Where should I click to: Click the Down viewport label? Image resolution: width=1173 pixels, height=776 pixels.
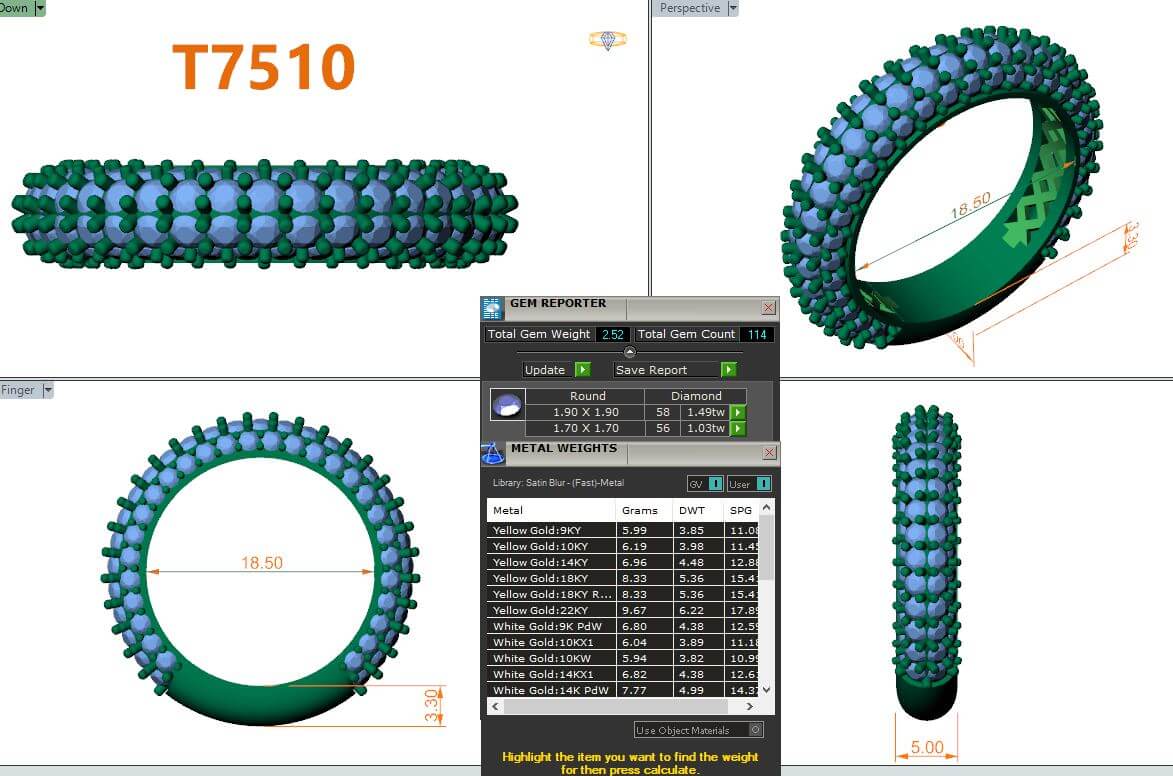tap(14, 8)
